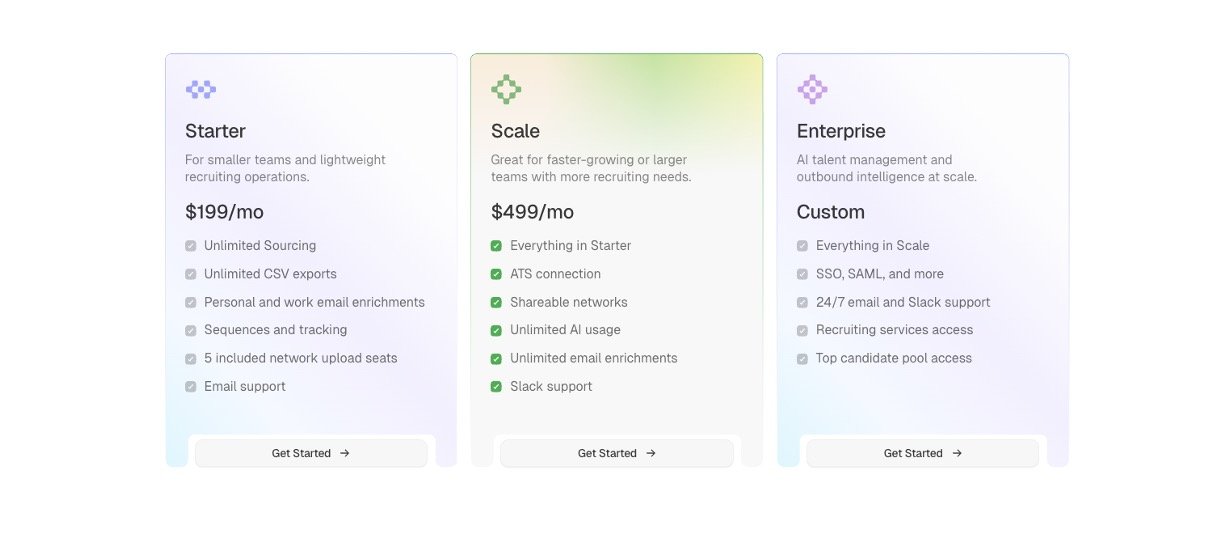Click the arrow icon in Enterprise's Get Started button

[957, 453]
